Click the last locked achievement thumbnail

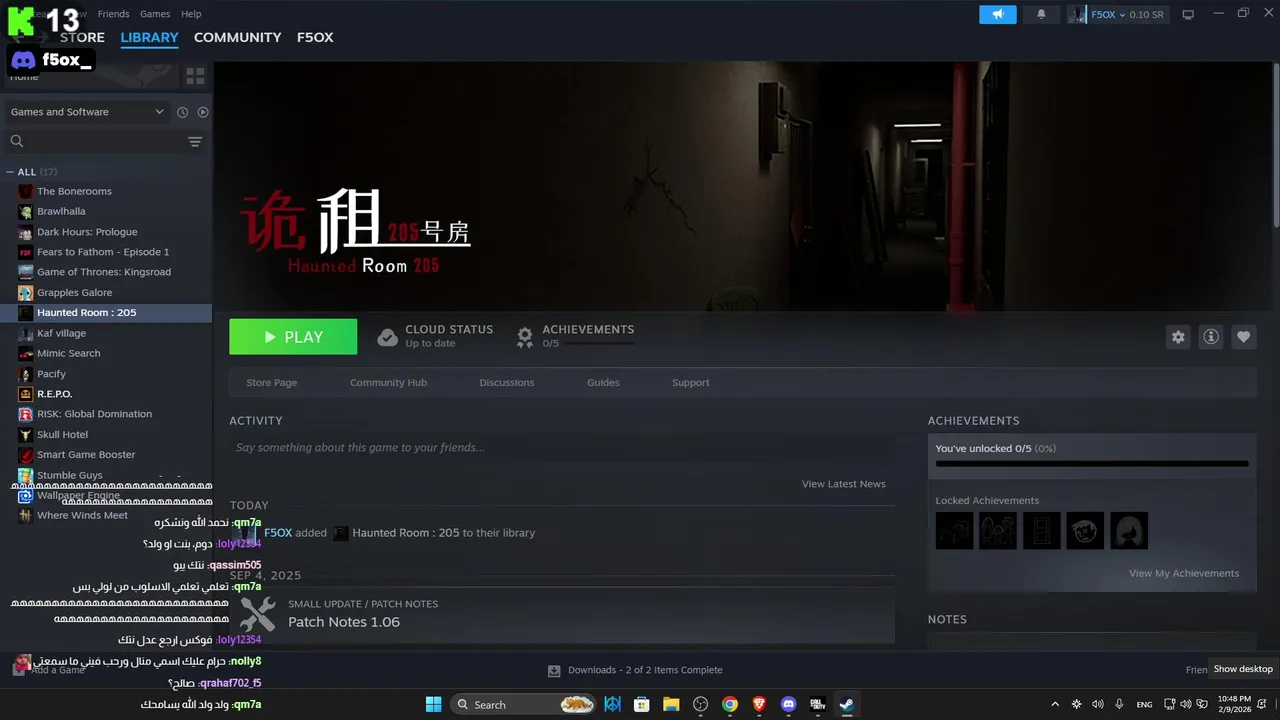pyautogui.click(x=1129, y=531)
